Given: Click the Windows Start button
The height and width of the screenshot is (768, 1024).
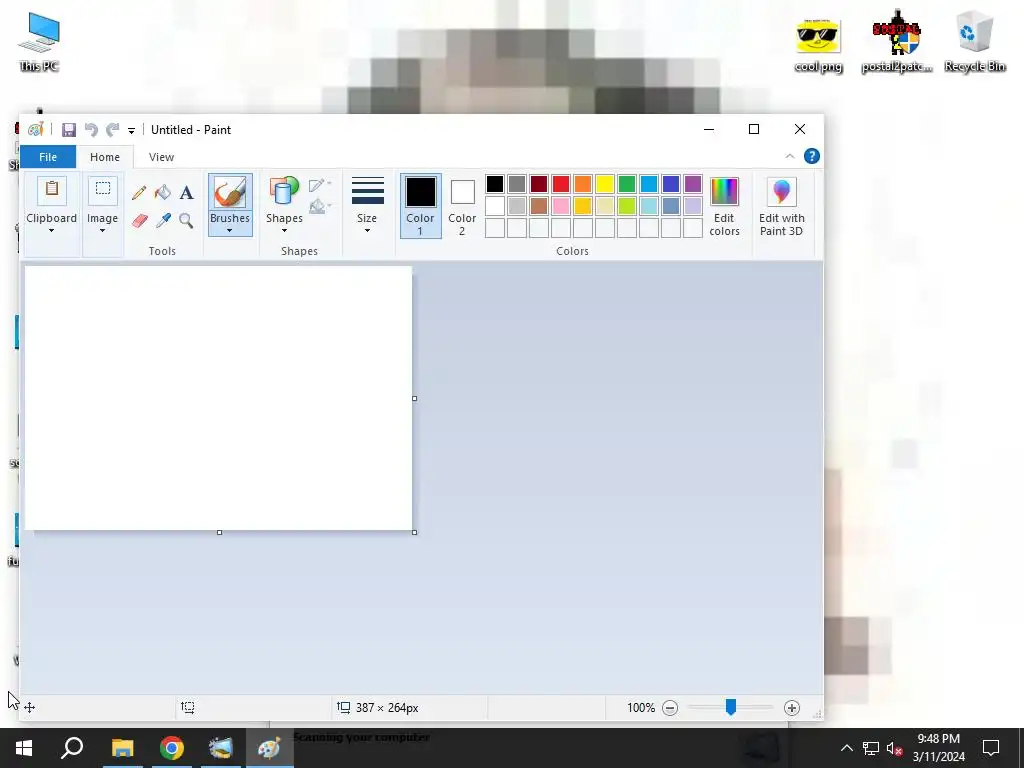Looking at the screenshot, I should (24, 748).
